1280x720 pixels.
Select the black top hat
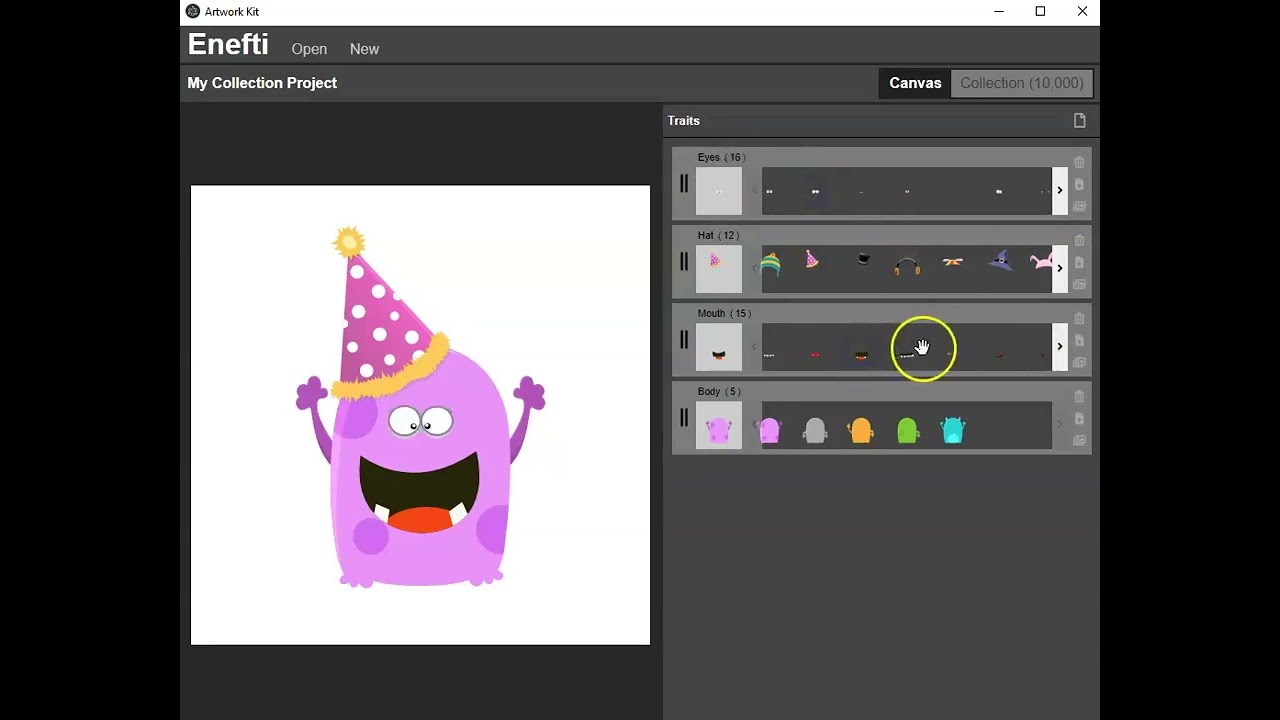[863, 260]
